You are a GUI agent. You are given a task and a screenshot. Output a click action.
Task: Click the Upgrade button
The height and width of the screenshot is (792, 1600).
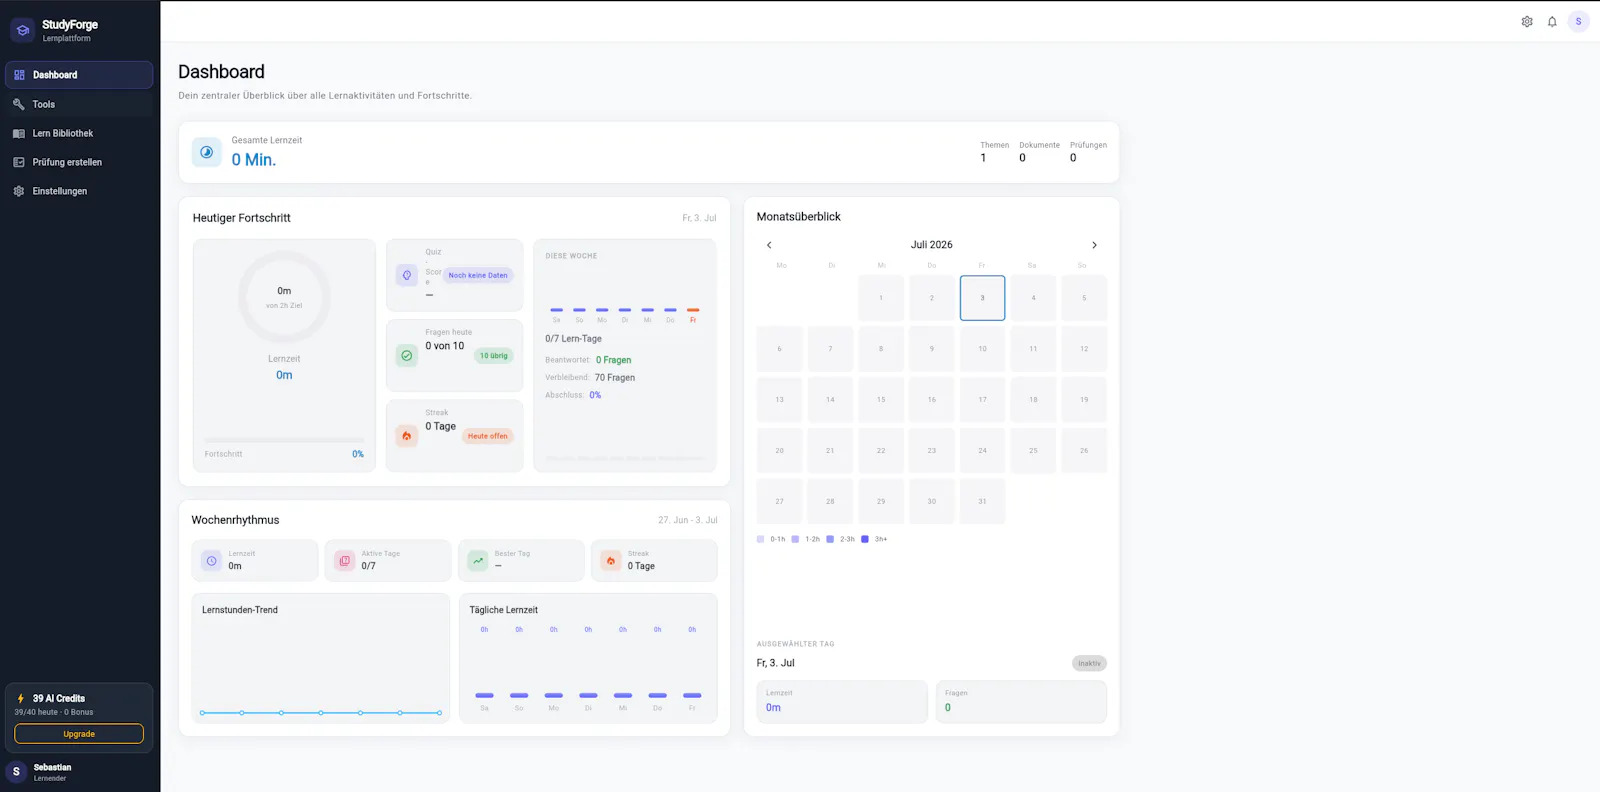click(x=79, y=734)
